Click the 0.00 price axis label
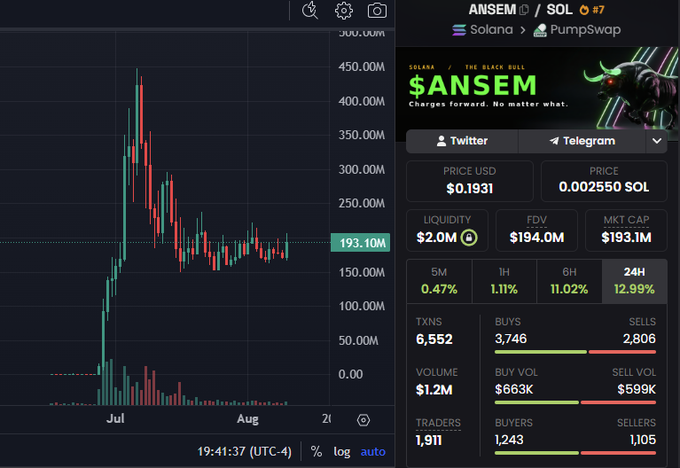 (x=350, y=374)
